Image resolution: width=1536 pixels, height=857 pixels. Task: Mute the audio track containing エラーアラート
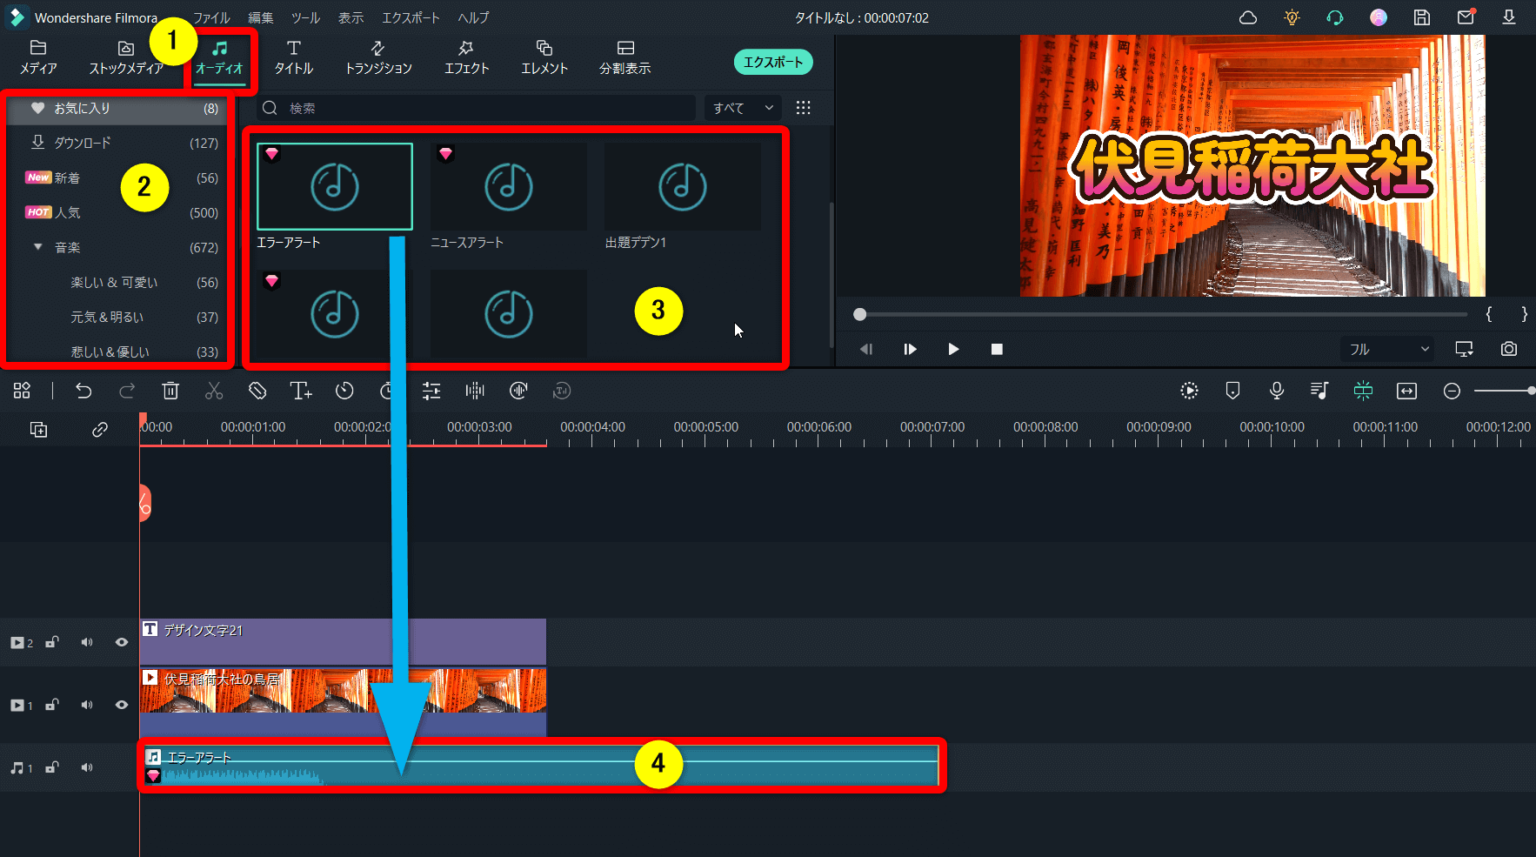click(x=86, y=767)
